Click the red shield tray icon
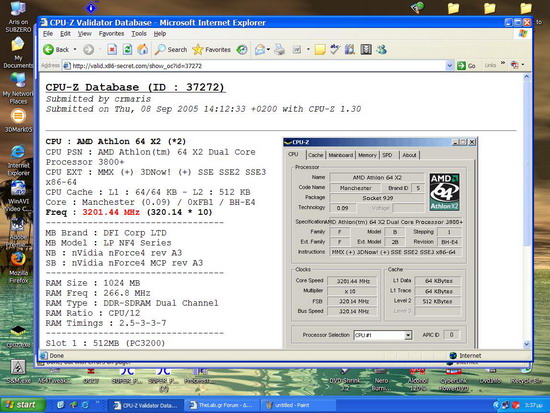 point(516,405)
